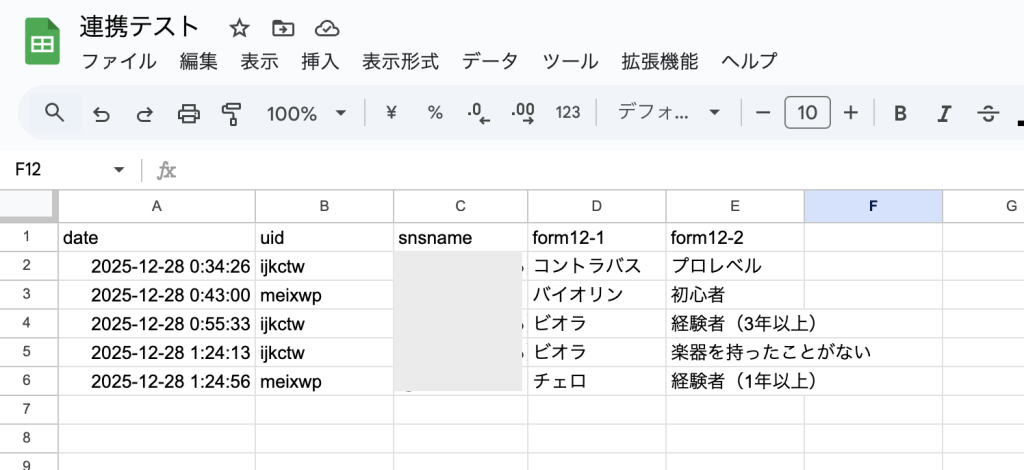Open the 拡張機能 menu
This screenshot has height=470, width=1024.
click(x=659, y=61)
